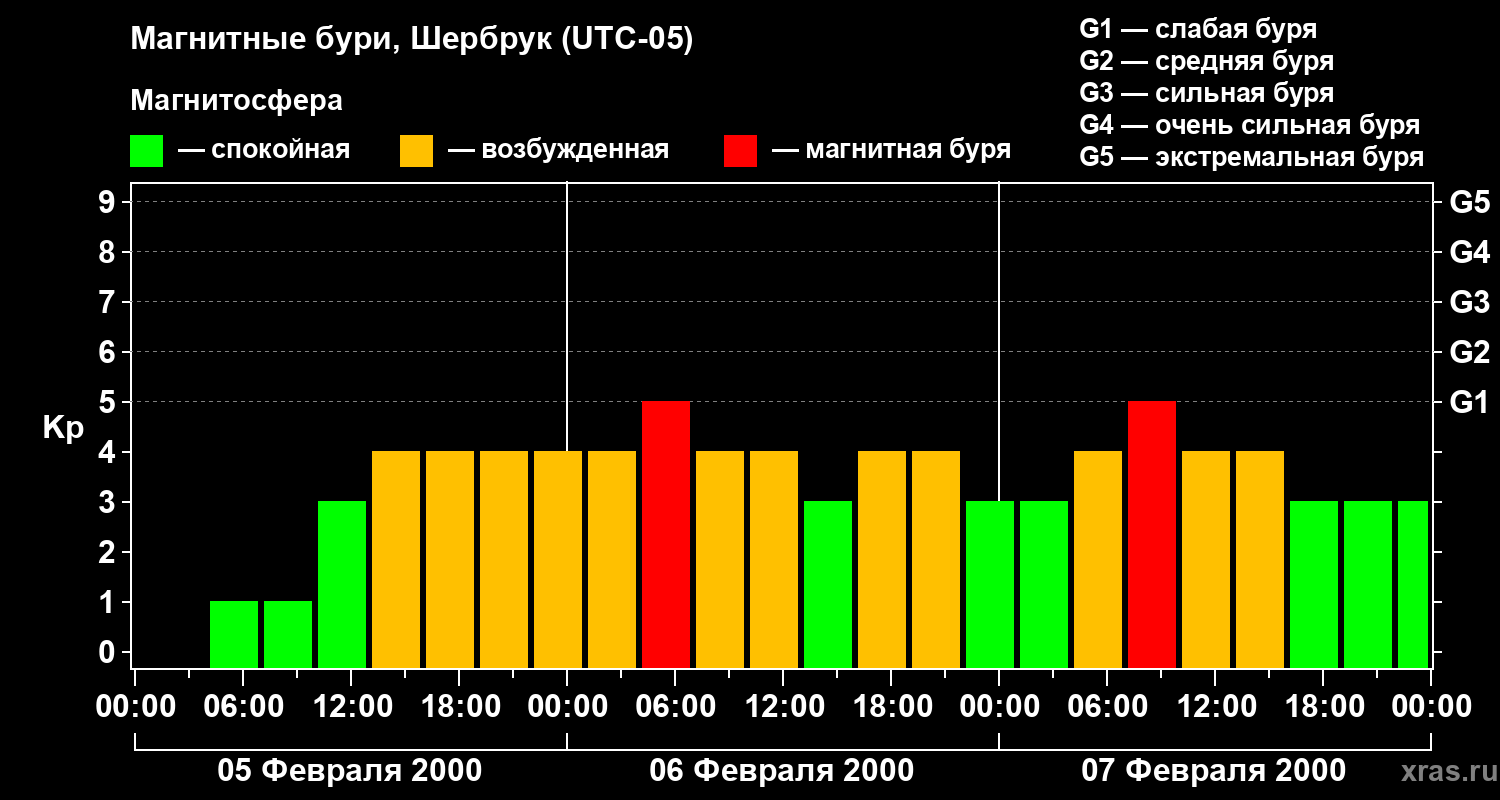Click the 06:00 time label for 05 Февраля
The height and width of the screenshot is (800, 1500).
tap(243, 707)
